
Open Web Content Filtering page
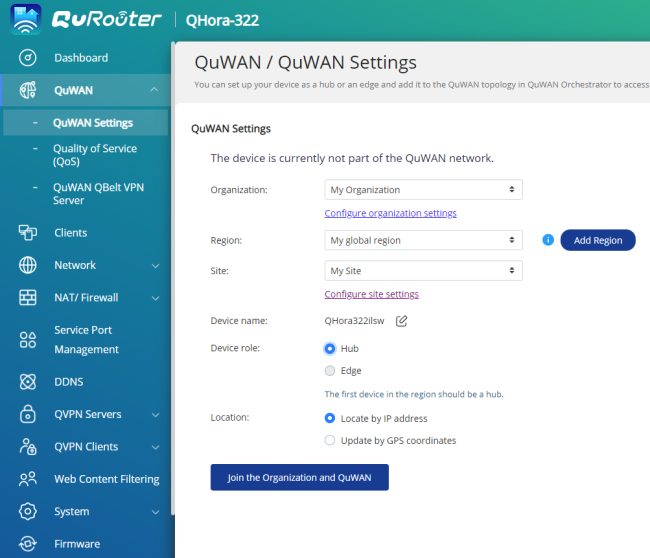coord(107,479)
